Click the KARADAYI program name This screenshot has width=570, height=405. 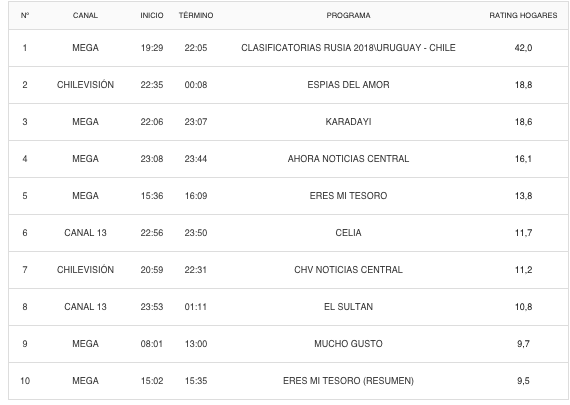click(348, 122)
